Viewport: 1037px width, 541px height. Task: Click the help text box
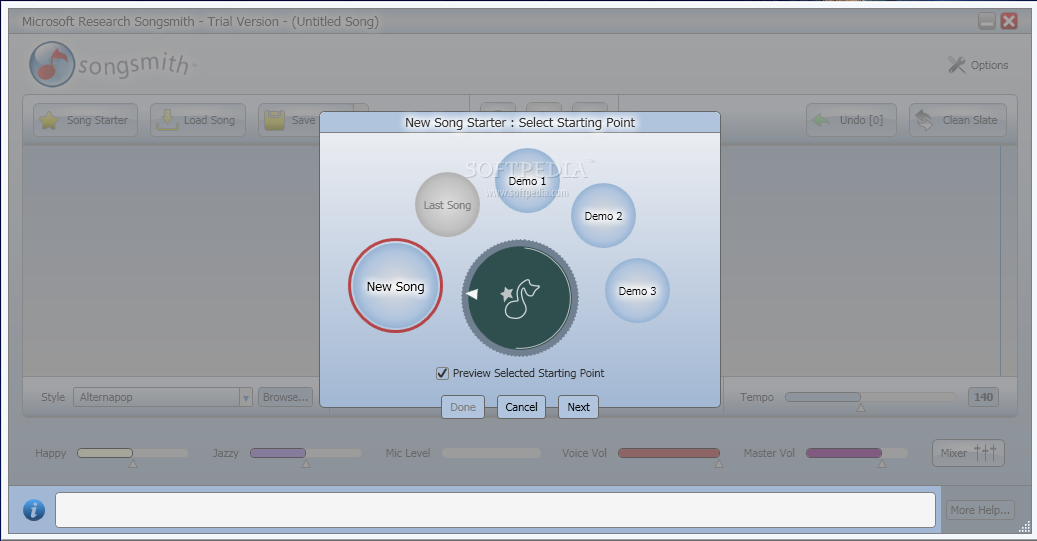point(495,510)
